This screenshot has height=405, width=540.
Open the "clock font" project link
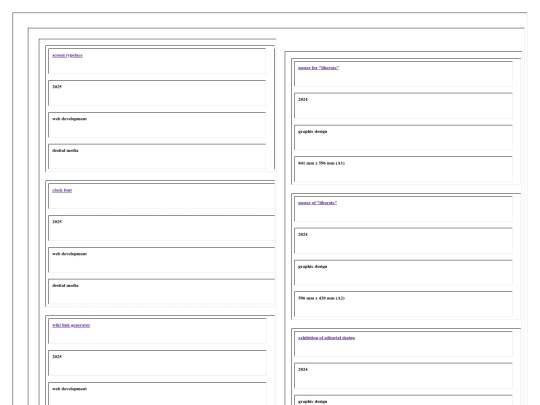[x=62, y=190]
